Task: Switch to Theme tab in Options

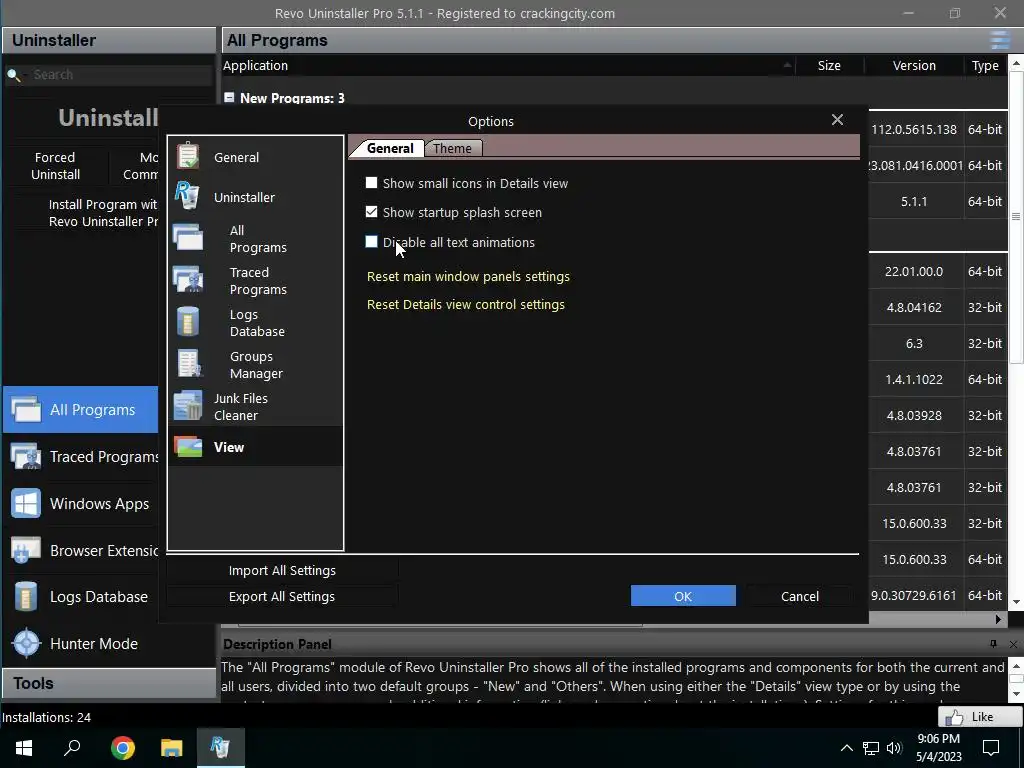Action: point(453,148)
